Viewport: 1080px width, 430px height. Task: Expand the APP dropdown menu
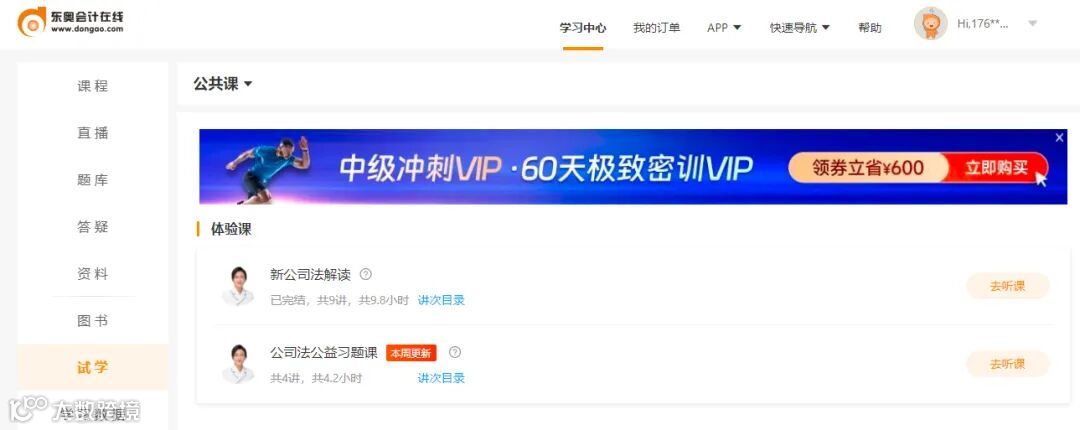point(724,28)
